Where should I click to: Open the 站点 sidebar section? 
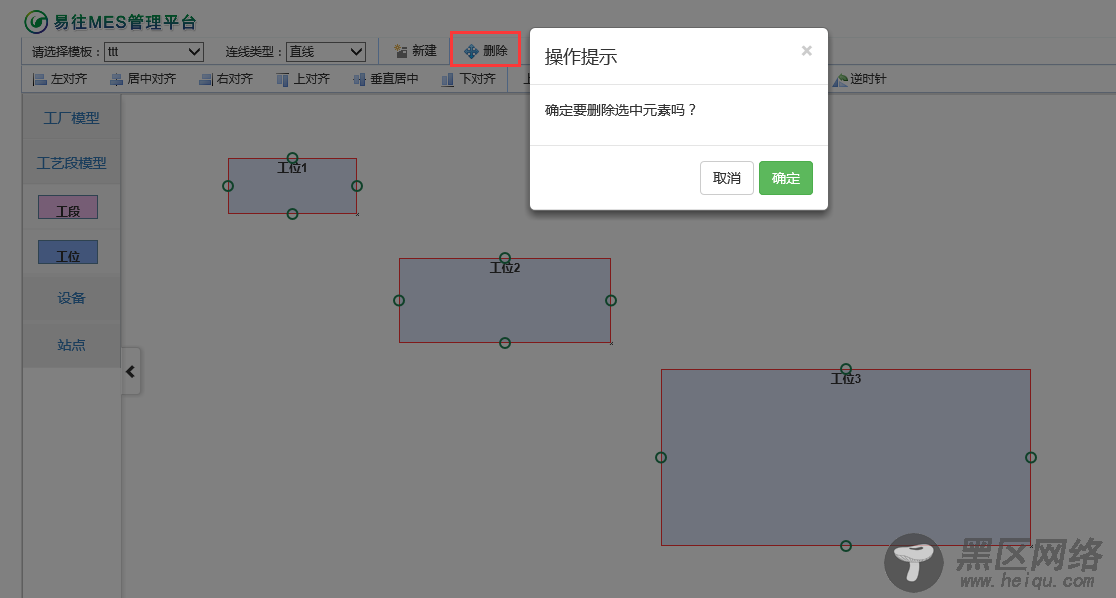71,345
